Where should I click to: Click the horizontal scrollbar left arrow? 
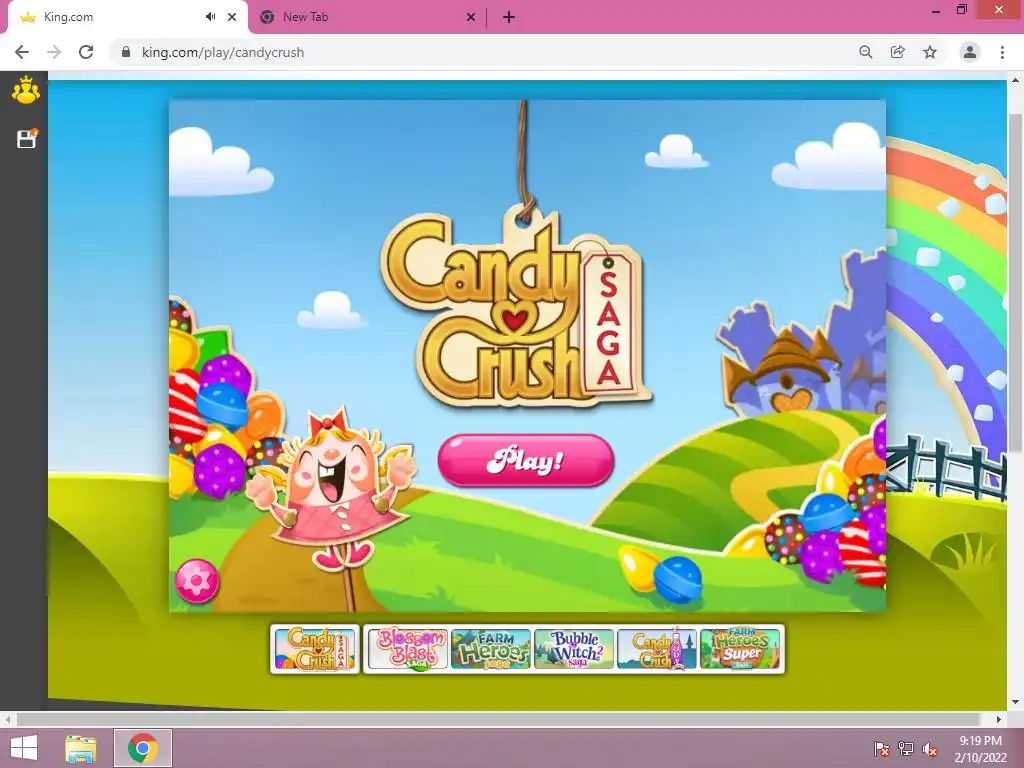click(8, 719)
